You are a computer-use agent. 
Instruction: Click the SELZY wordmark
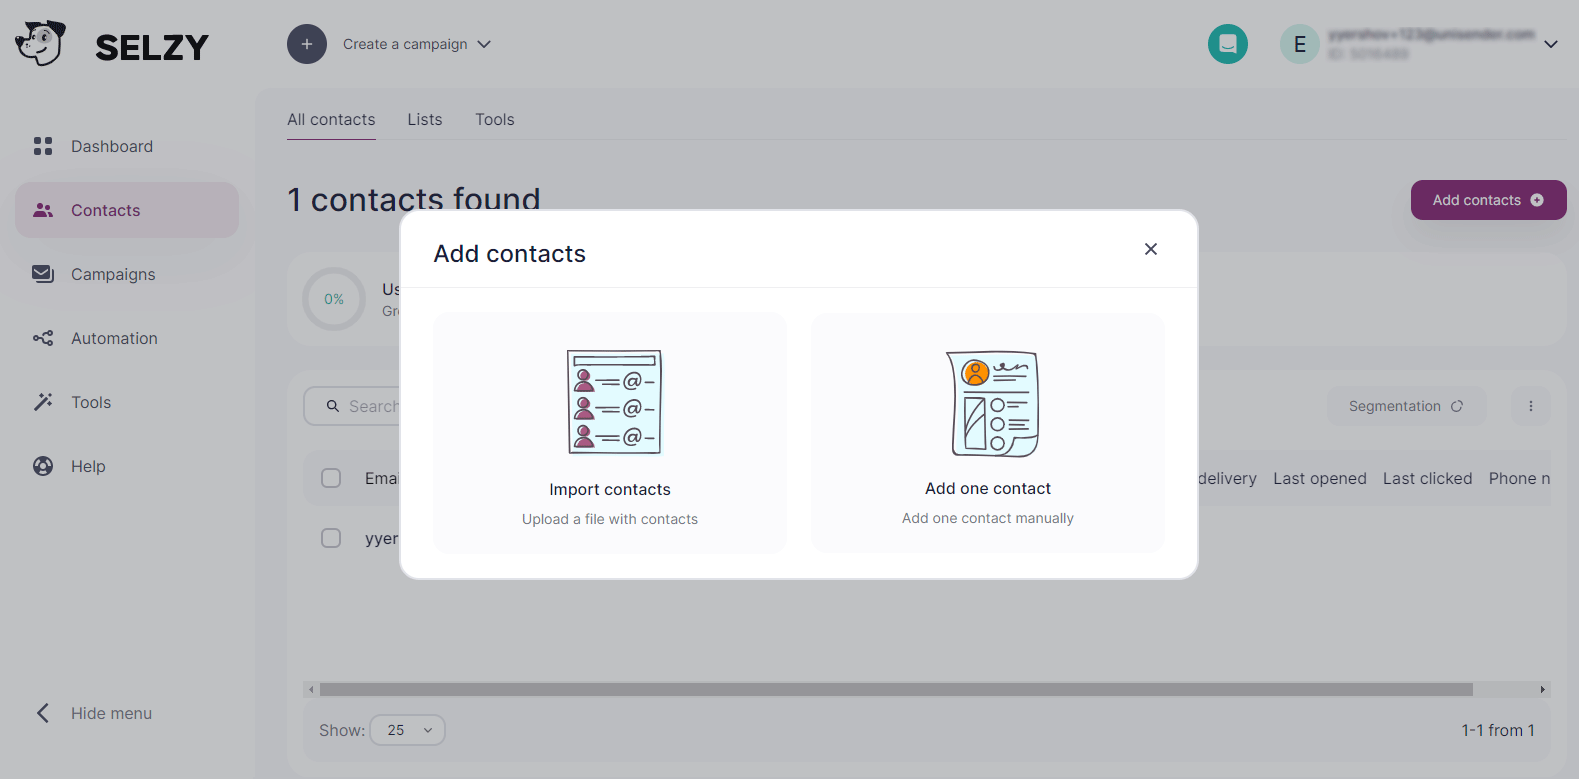pos(152,47)
